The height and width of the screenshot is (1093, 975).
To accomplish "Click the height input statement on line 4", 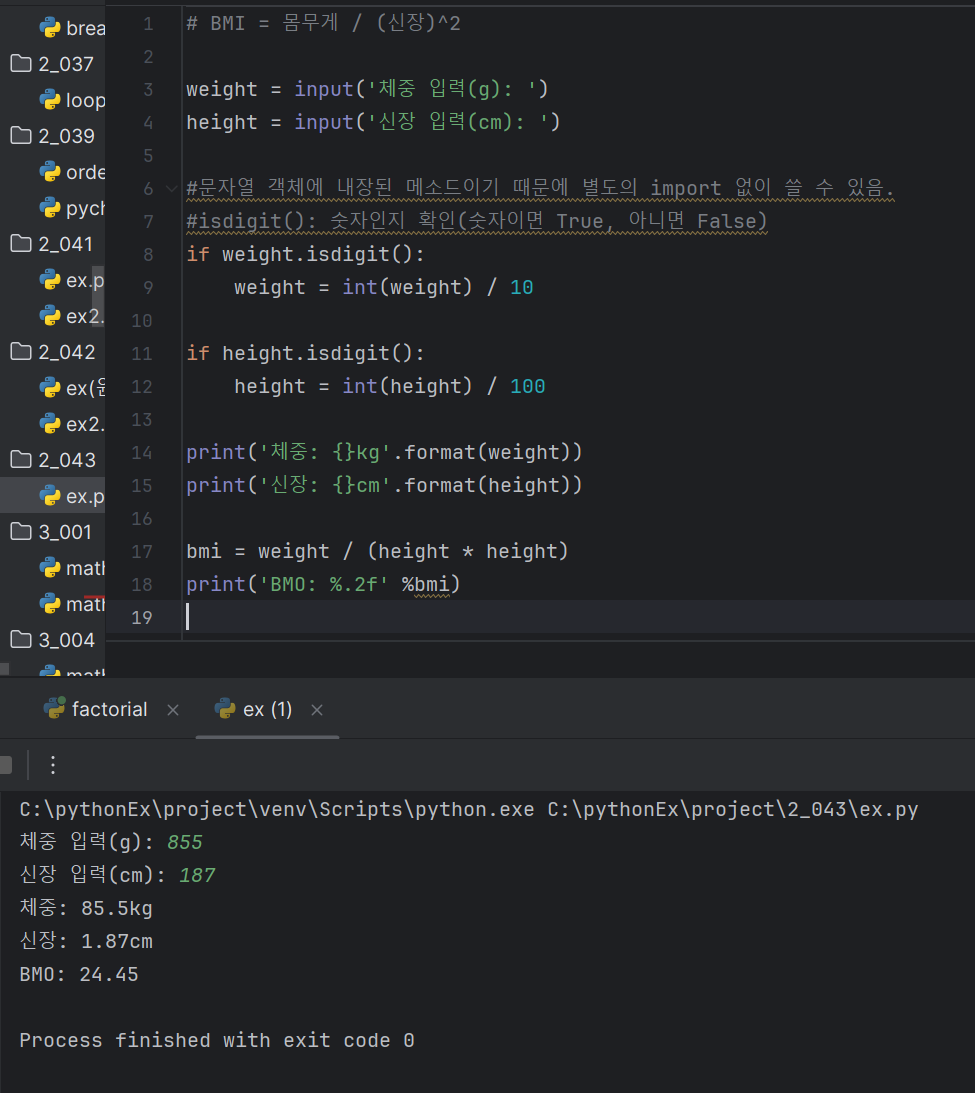I will (x=373, y=122).
